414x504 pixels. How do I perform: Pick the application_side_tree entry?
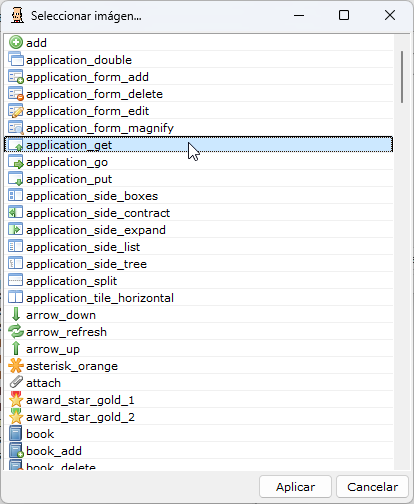click(x=199, y=264)
